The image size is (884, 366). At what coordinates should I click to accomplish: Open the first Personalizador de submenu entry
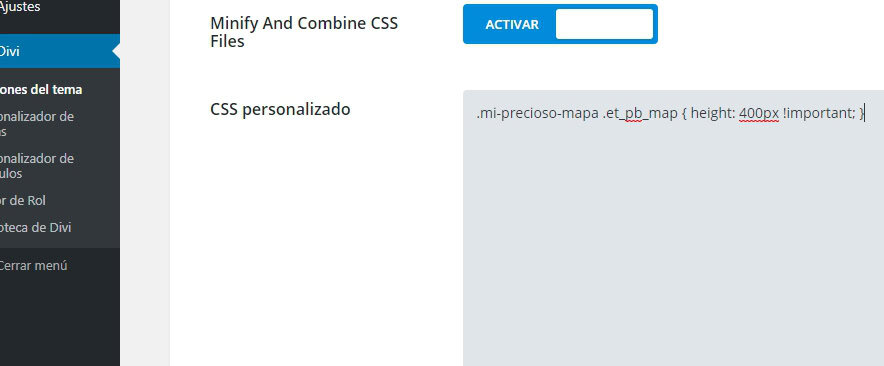click(37, 124)
